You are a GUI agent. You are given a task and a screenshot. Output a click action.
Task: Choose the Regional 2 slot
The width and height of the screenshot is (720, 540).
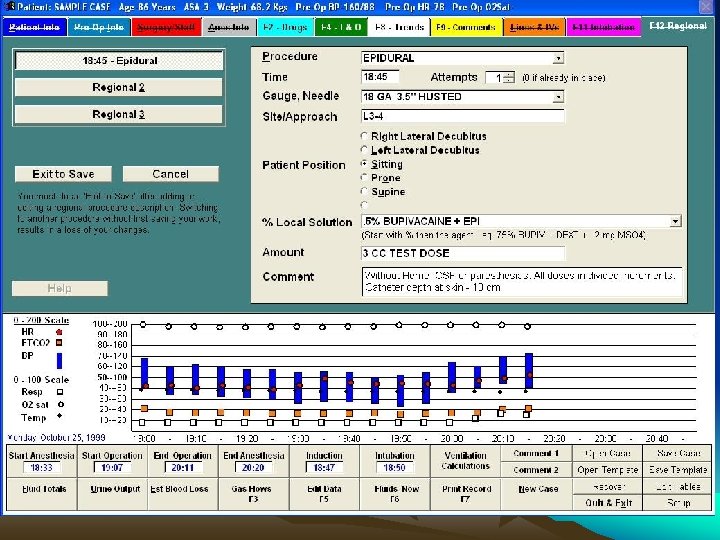[x=119, y=87]
